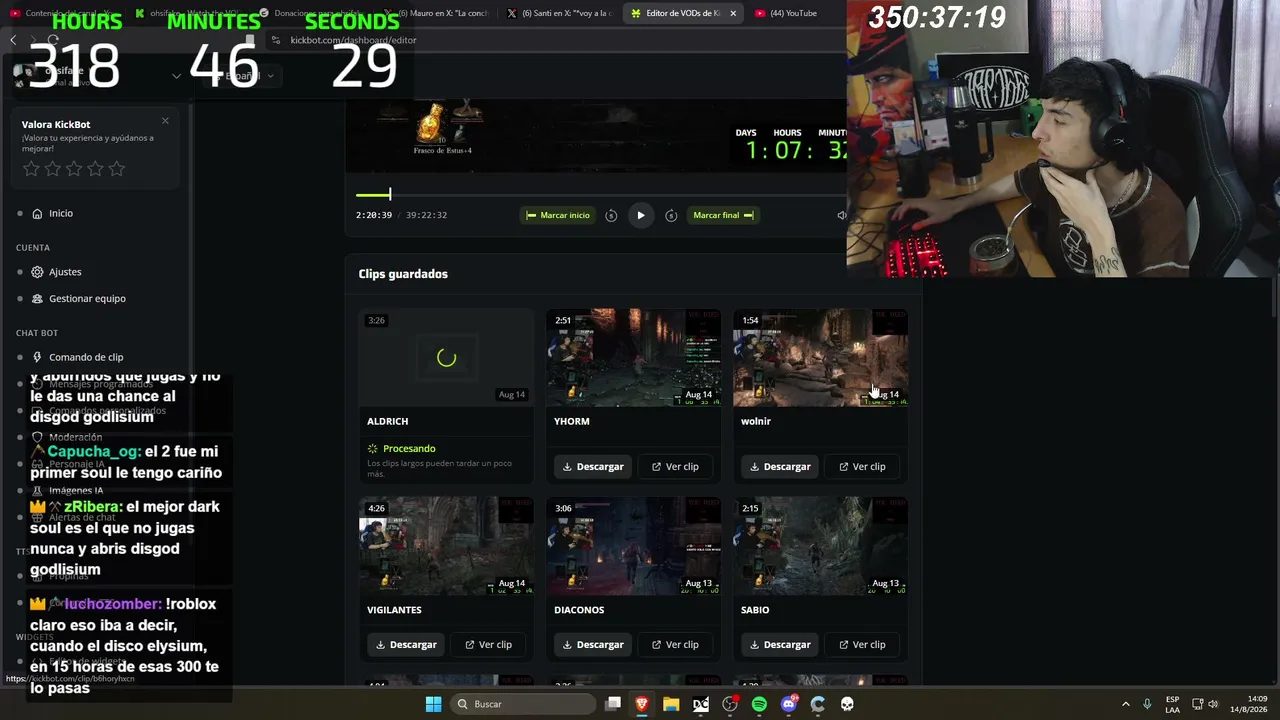Download the VIGILANTES clip
The image size is (1280, 720).
(406, 644)
